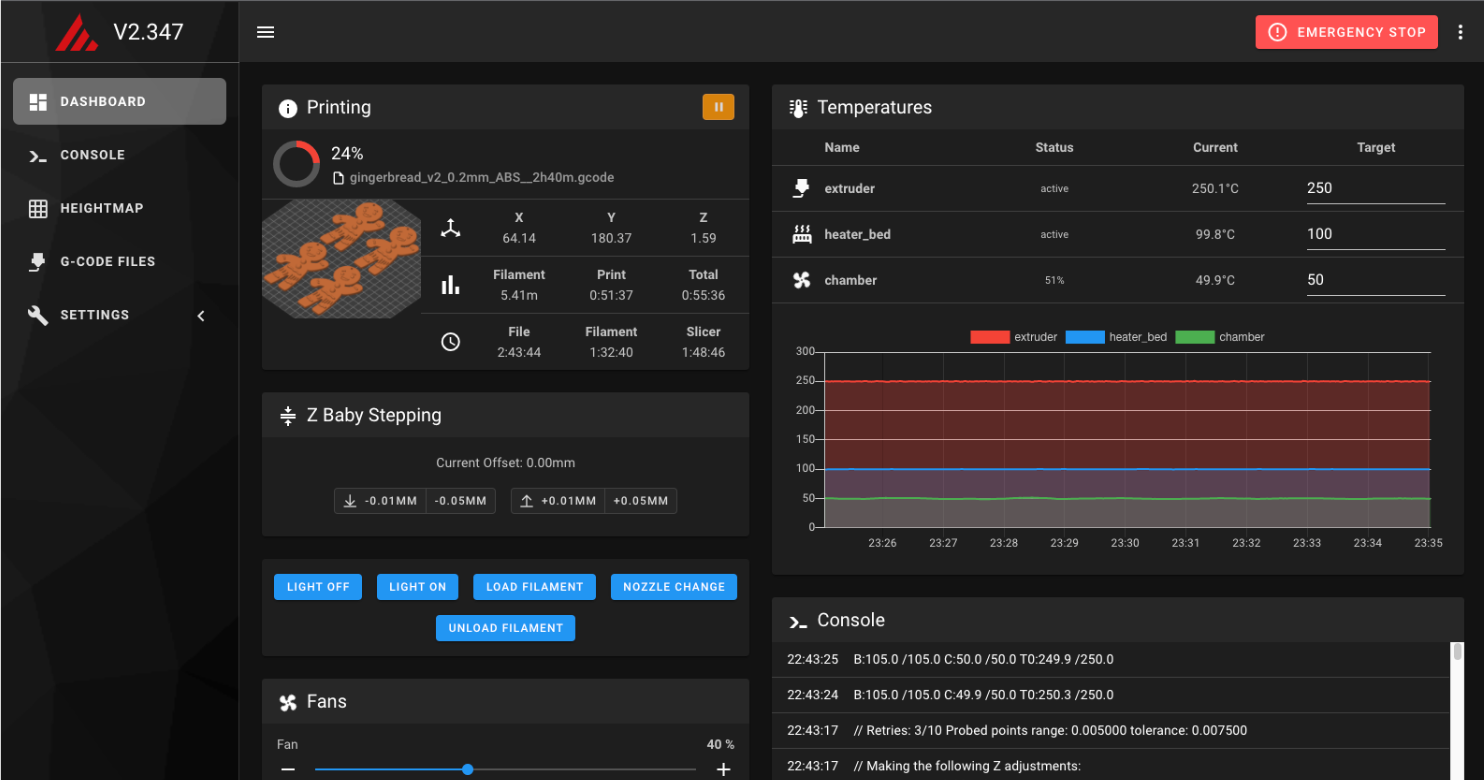Collapse the Settings submenu chevron
This screenshot has height=780, width=1484.
201,315
